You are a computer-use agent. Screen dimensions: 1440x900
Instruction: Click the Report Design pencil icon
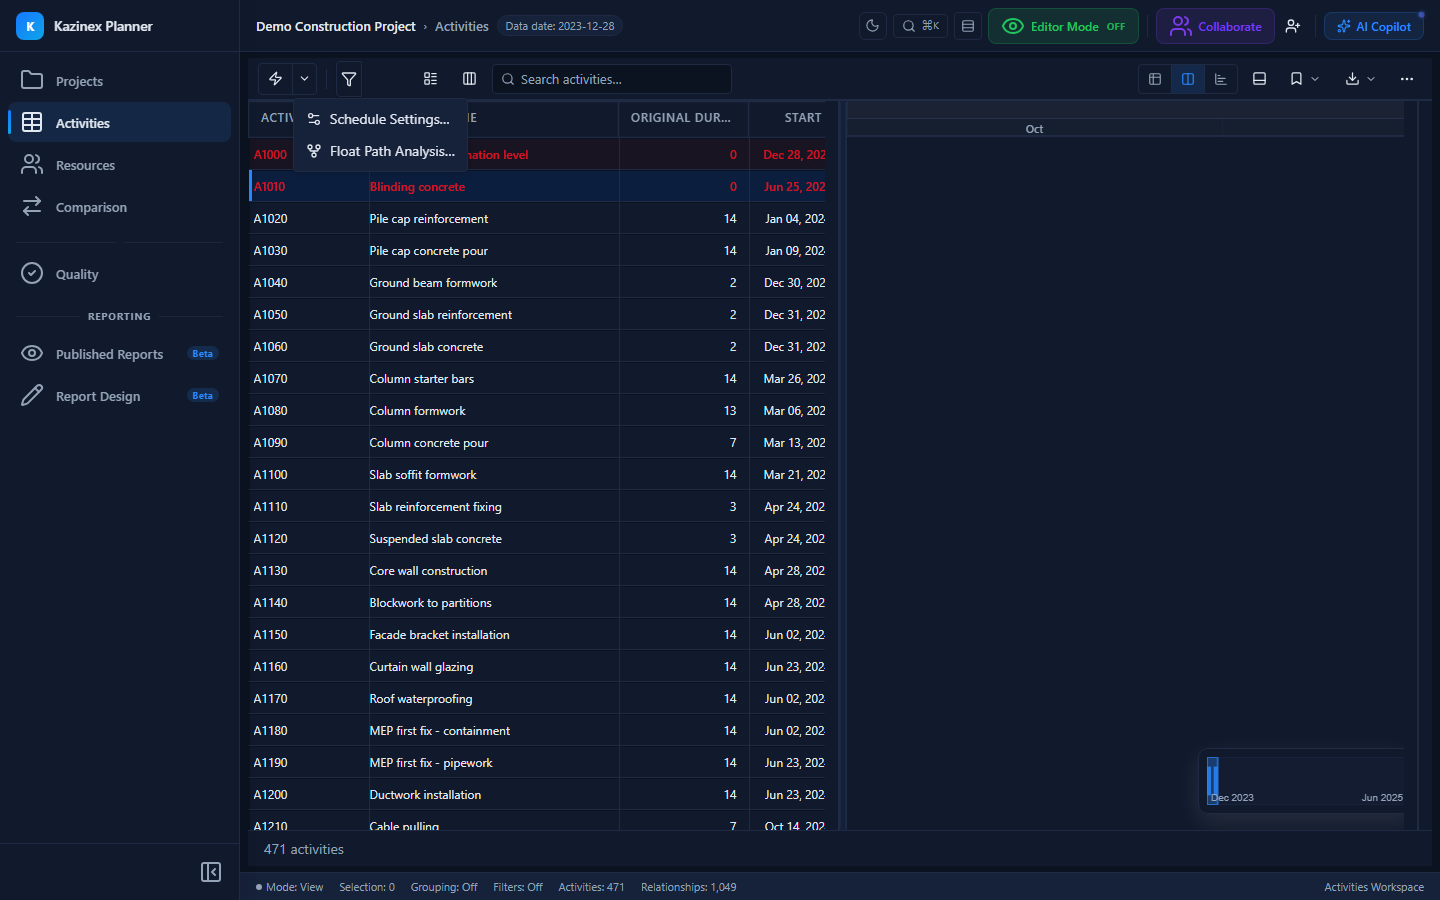(32, 395)
